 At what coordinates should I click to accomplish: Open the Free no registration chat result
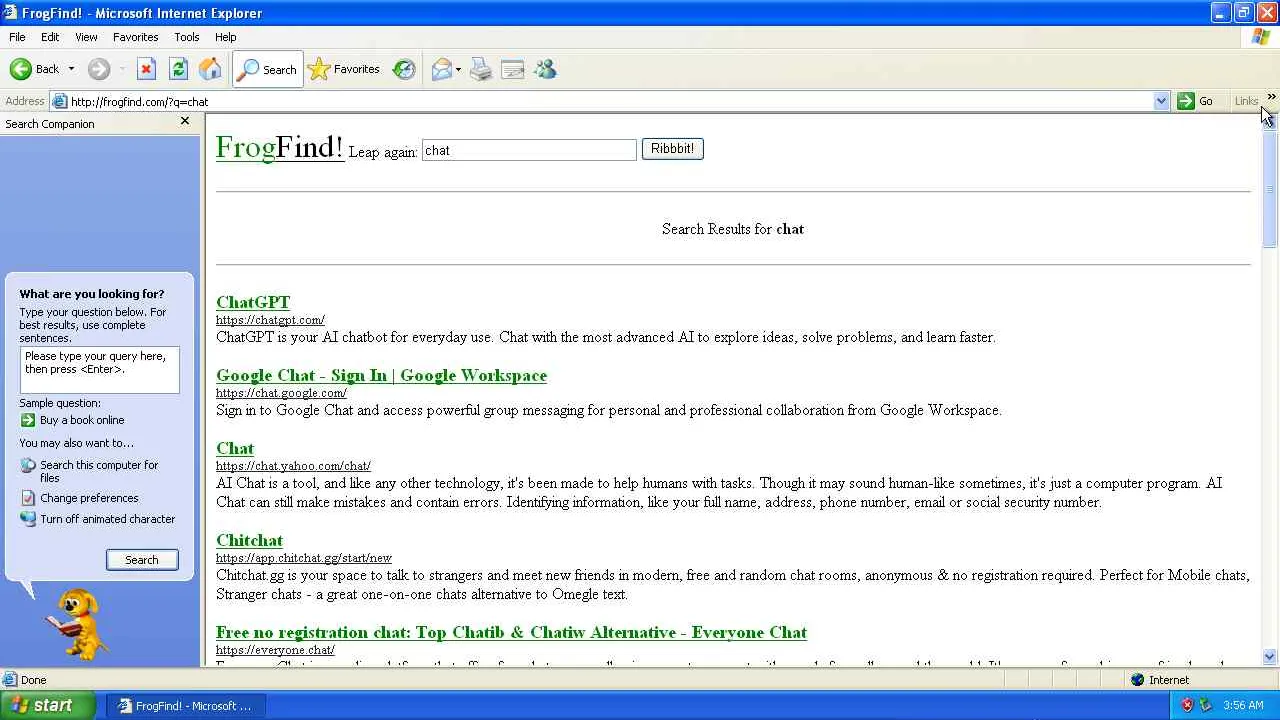click(x=511, y=632)
